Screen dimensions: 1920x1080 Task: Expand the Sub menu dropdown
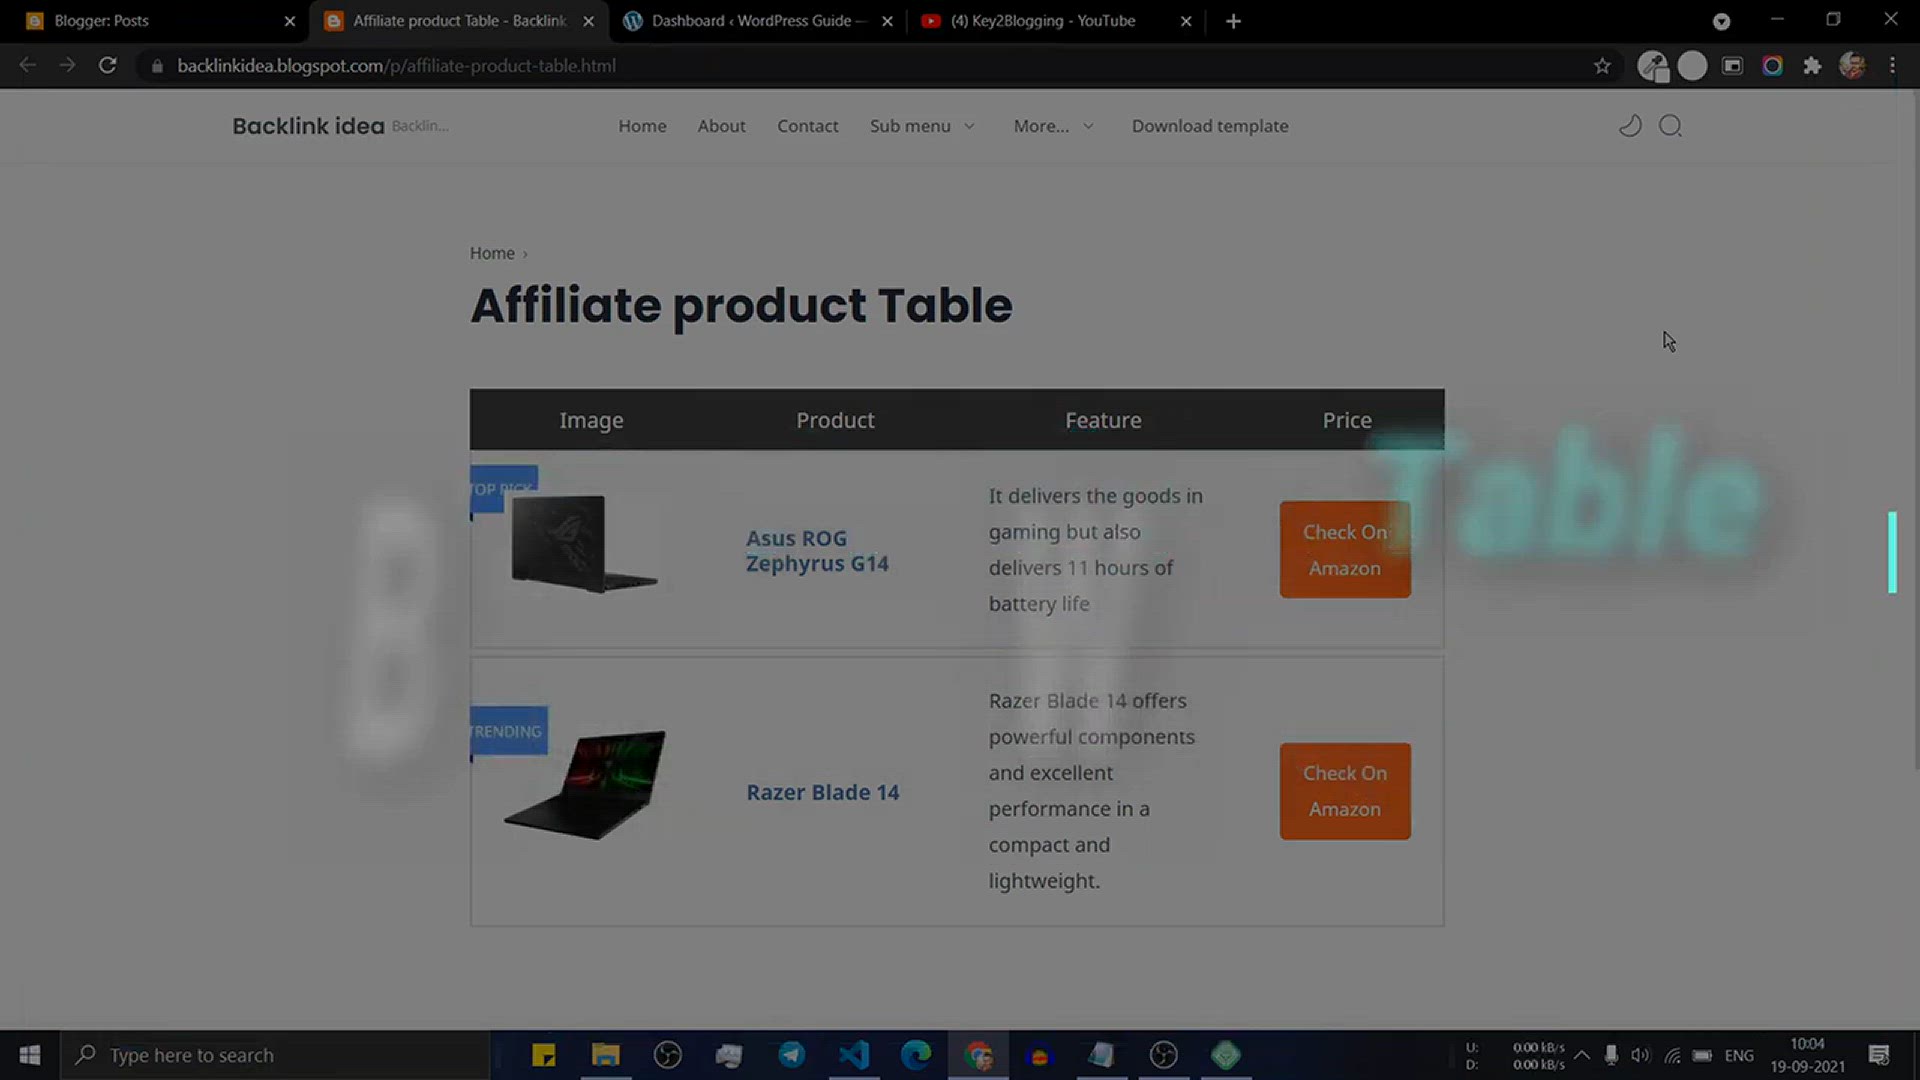pyautogui.click(x=922, y=126)
